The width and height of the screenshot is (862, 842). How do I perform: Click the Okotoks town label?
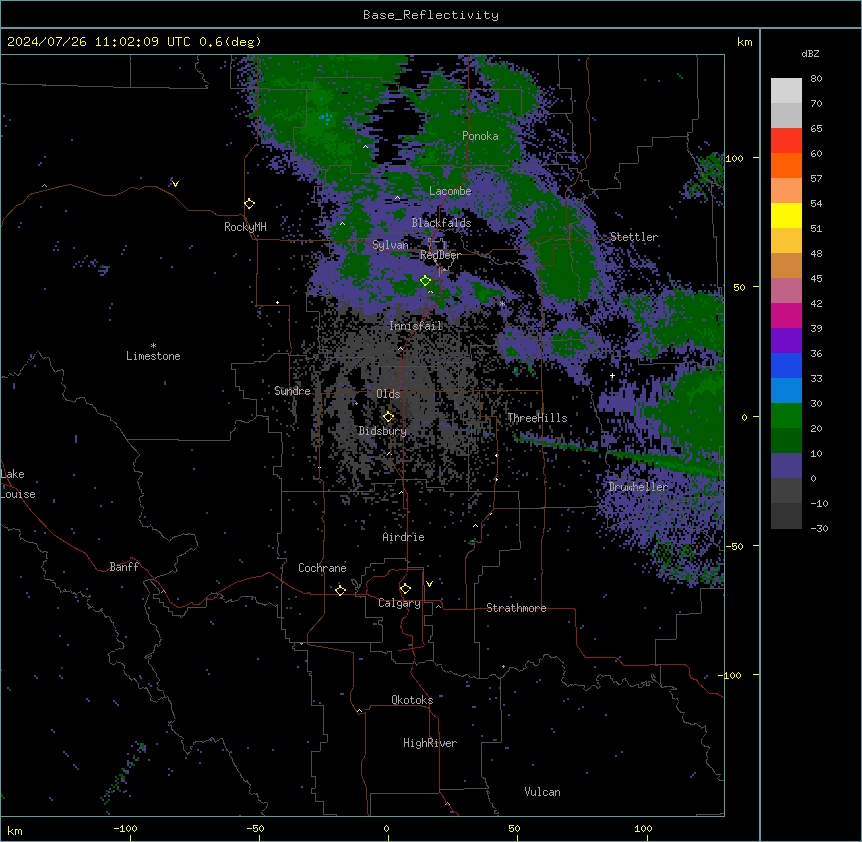(412, 700)
